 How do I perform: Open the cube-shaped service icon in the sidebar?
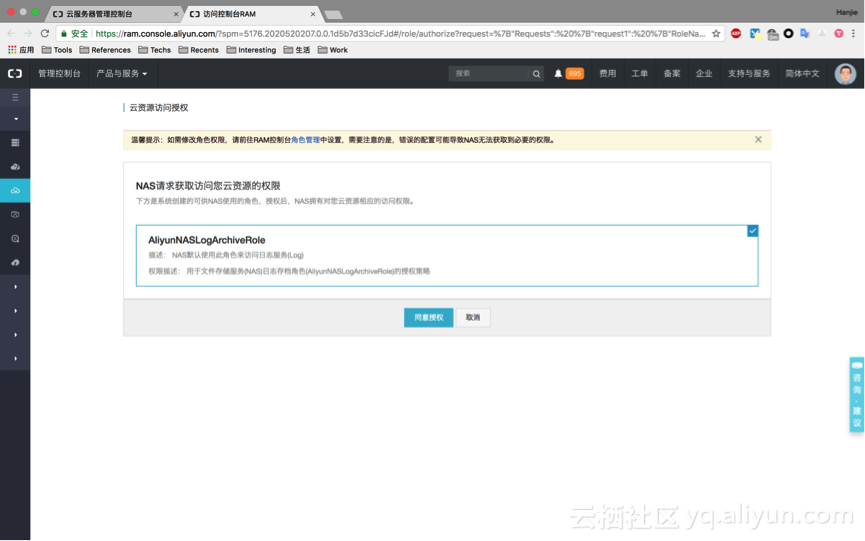[15, 215]
